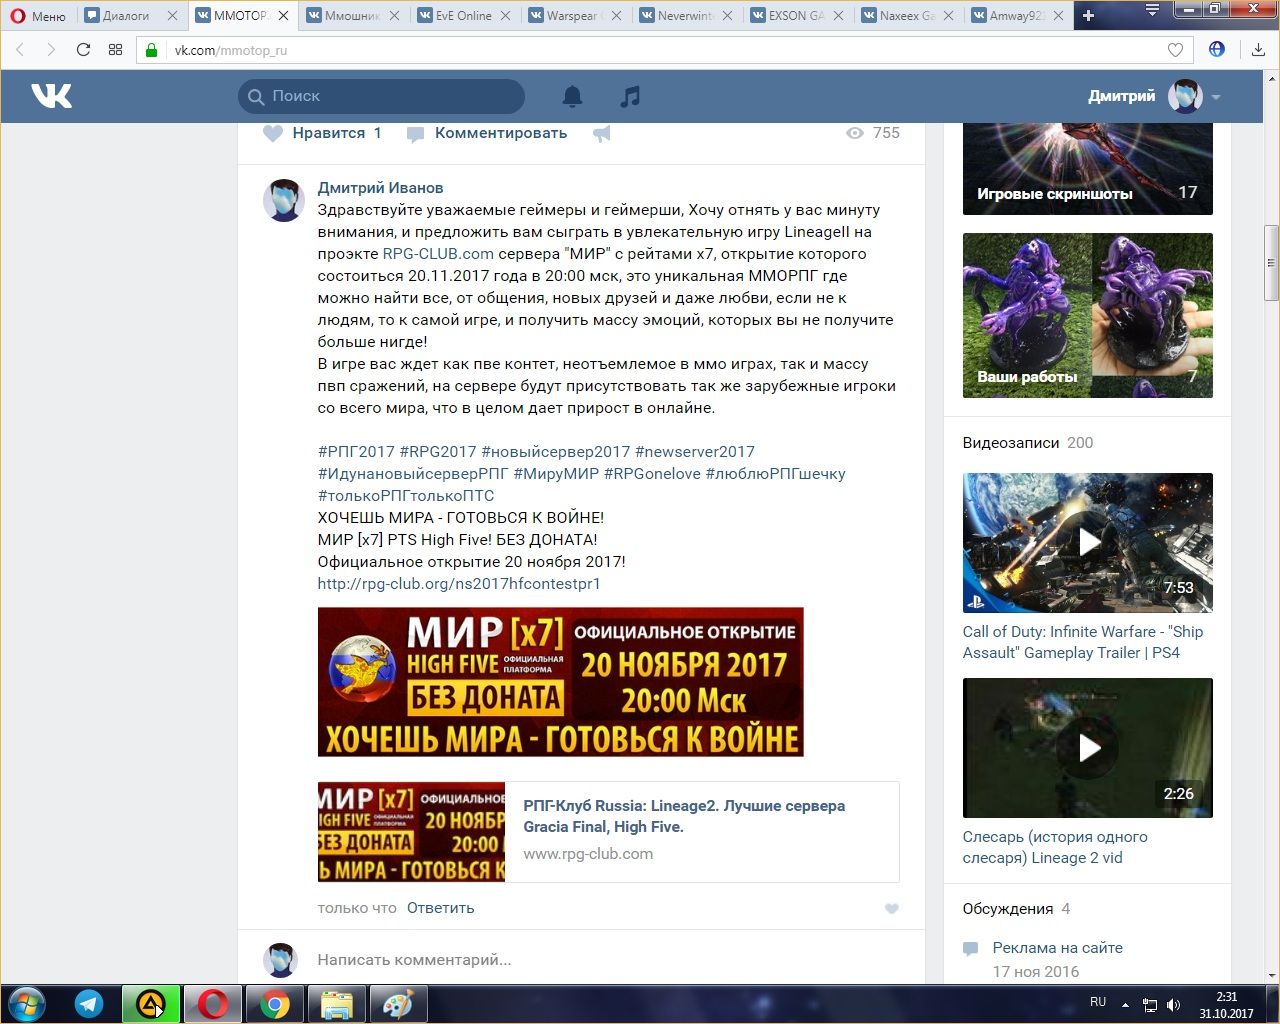Add page to bookmarks with heart icon
The height and width of the screenshot is (1024, 1280).
(1175, 50)
